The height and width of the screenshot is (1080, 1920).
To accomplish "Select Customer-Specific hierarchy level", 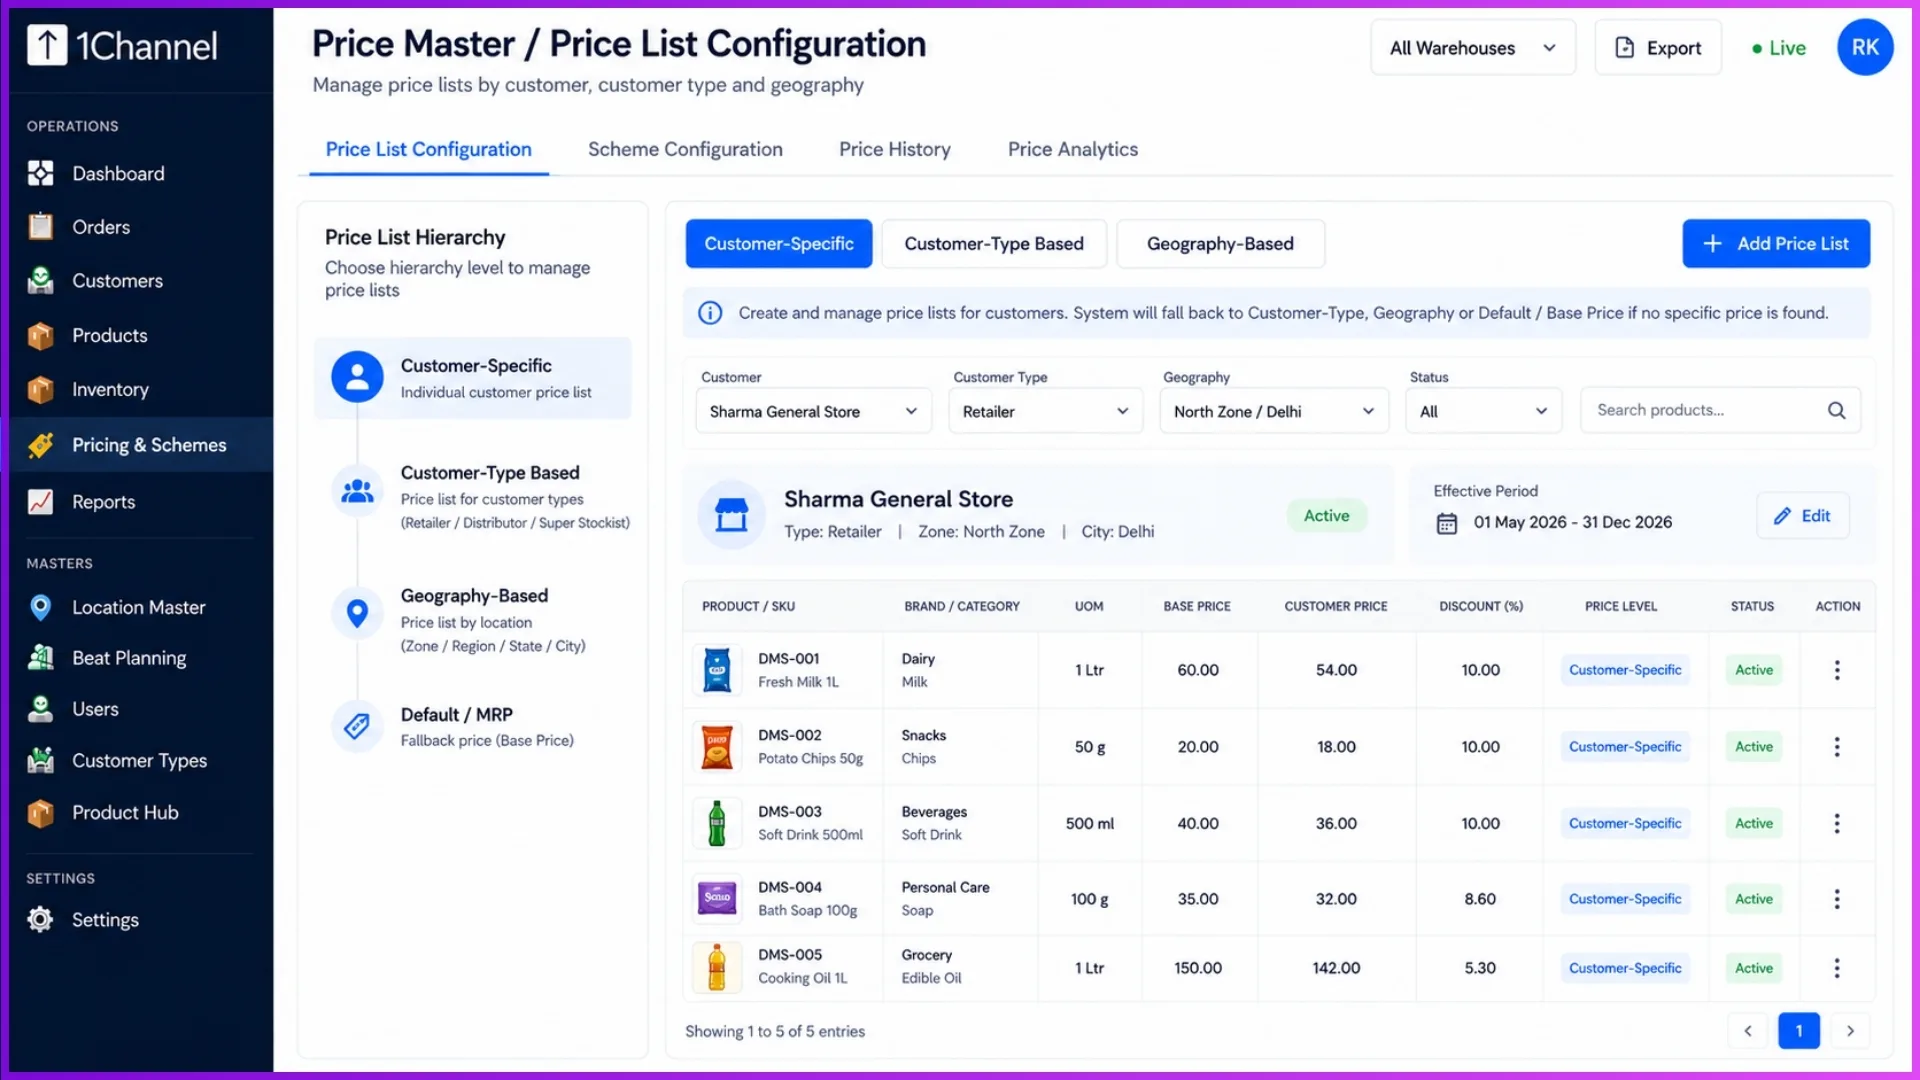I will coord(473,378).
